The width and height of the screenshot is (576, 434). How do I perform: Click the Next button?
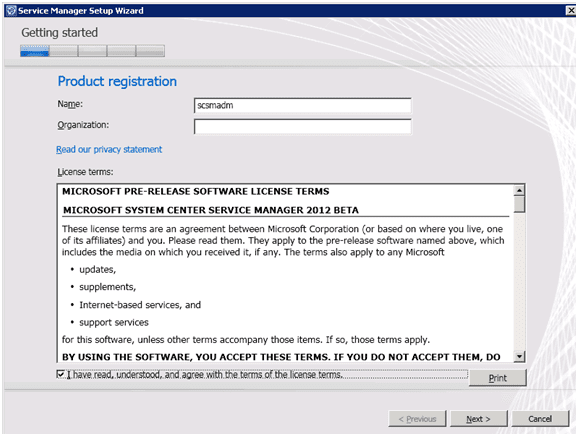point(478,419)
